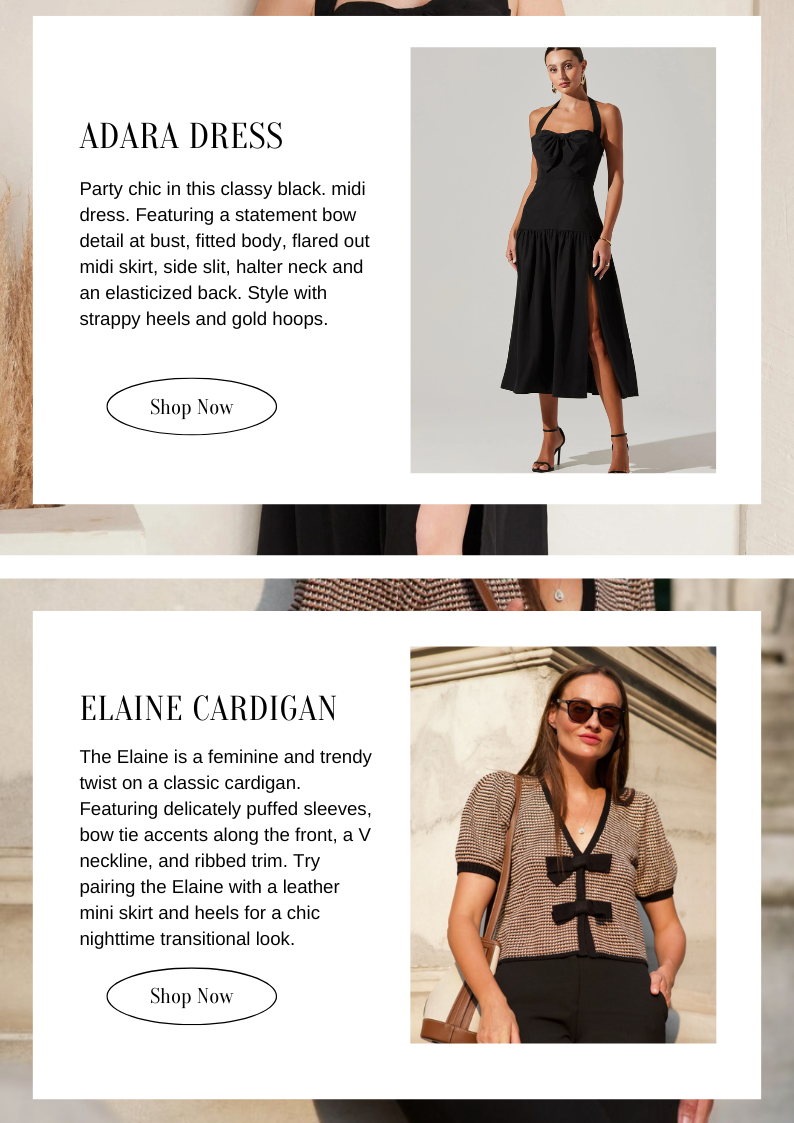Click the Elaine cardigan description paragraph

tap(226, 847)
